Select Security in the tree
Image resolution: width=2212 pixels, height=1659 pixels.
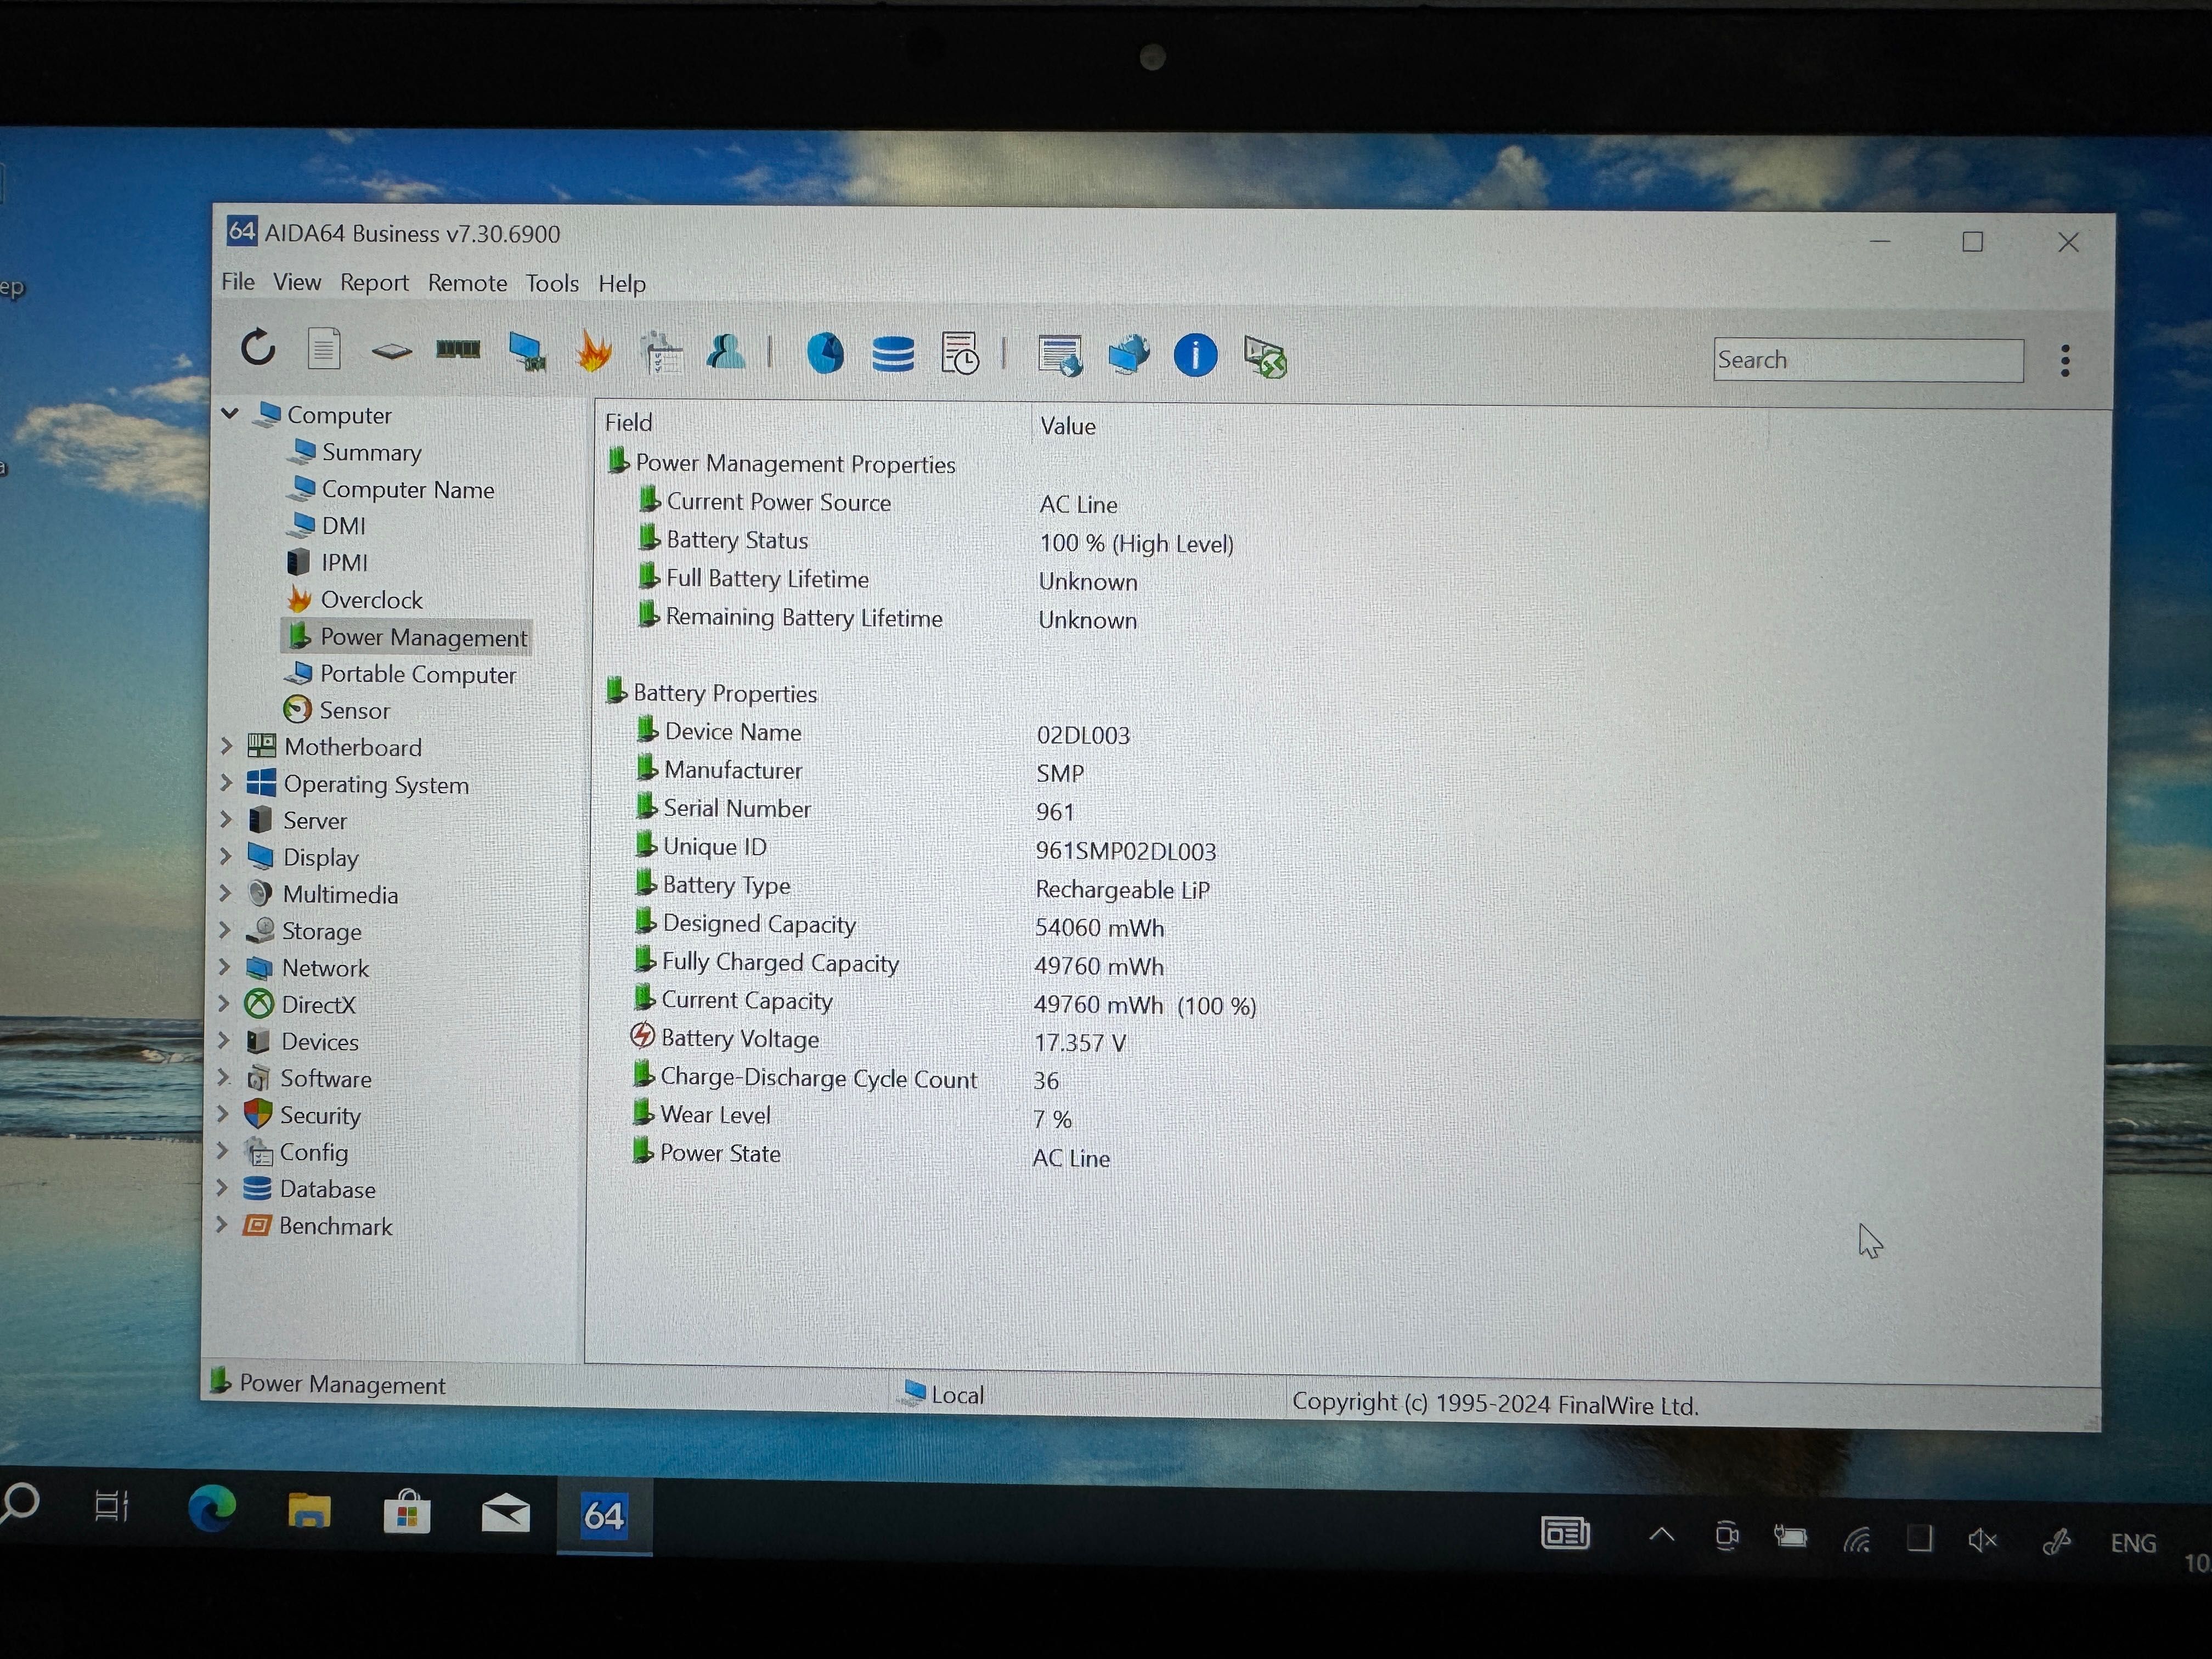(320, 1115)
